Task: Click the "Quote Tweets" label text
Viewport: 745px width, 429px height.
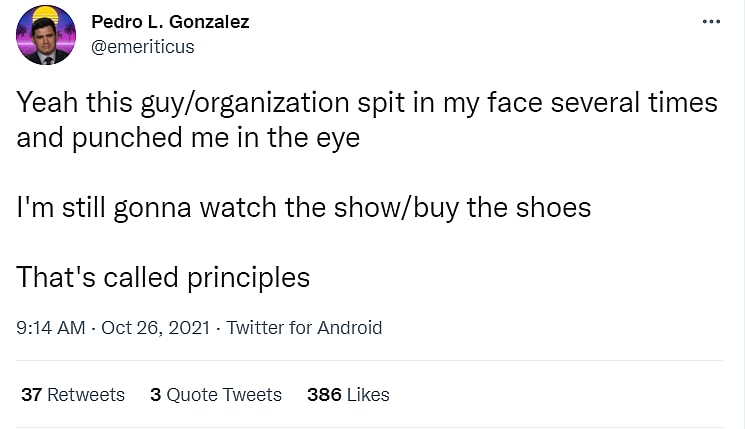Action: pos(224,394)
